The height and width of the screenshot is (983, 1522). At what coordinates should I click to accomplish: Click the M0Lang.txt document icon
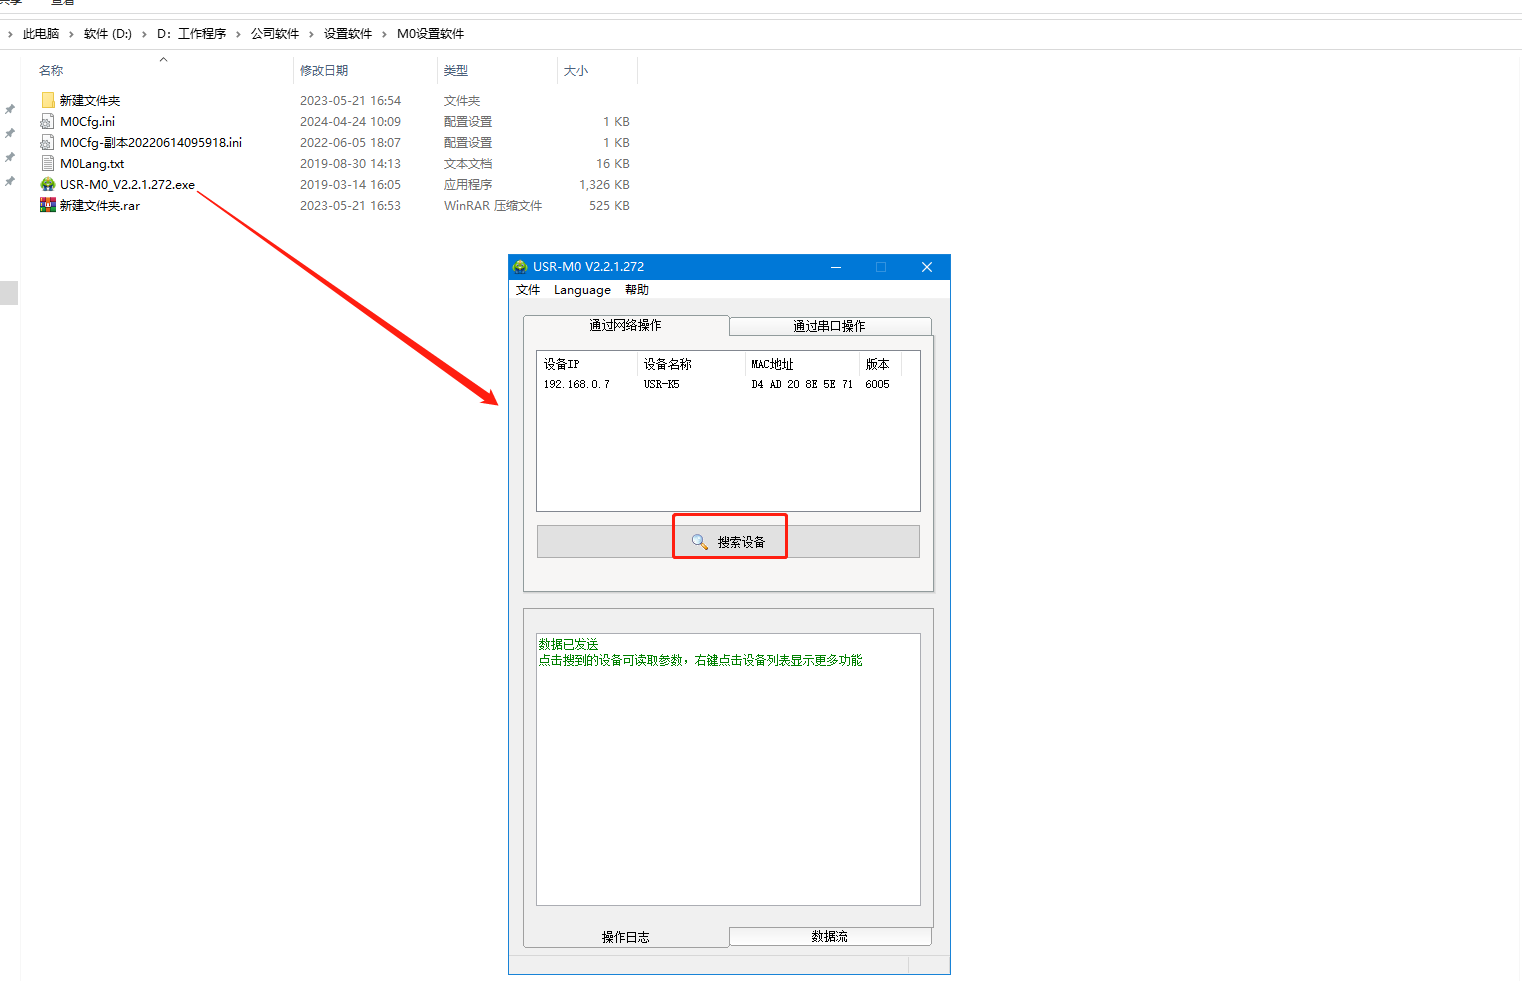pyautogui.click(x=48, y=164)
